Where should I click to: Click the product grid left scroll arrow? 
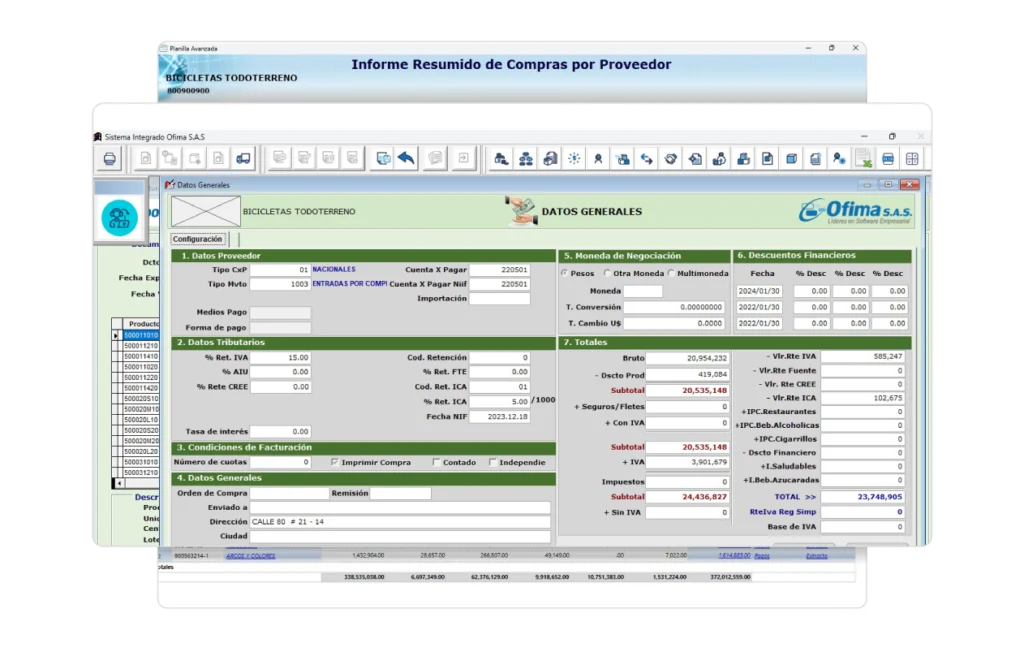pyautogui.click(x=118, y=483)
